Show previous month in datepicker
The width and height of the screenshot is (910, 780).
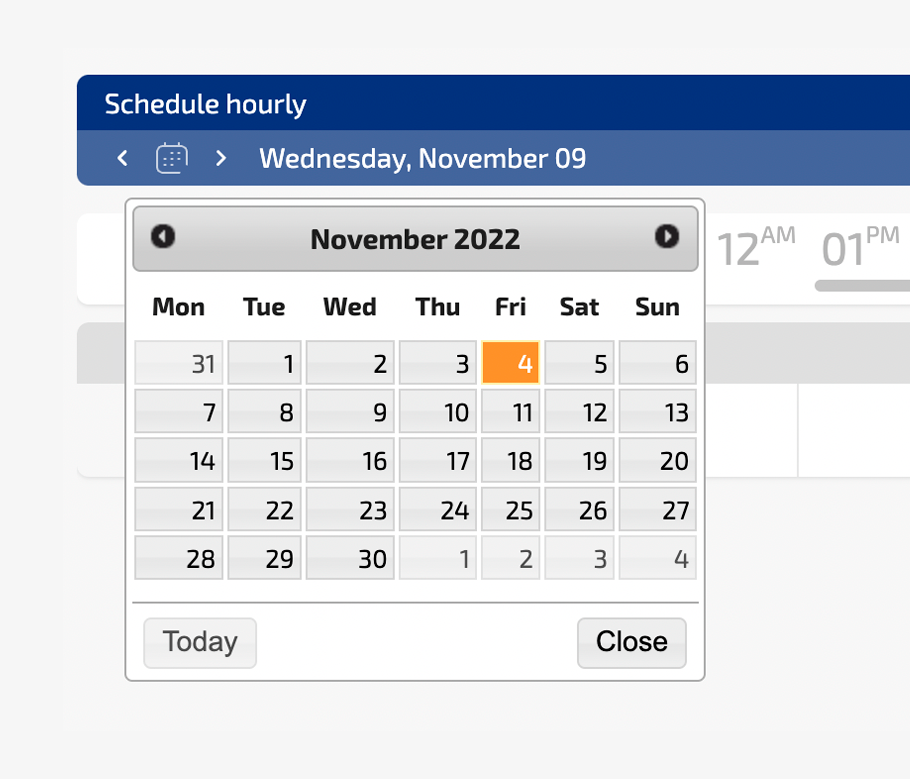pyautogui.click(x=163, y=237)
